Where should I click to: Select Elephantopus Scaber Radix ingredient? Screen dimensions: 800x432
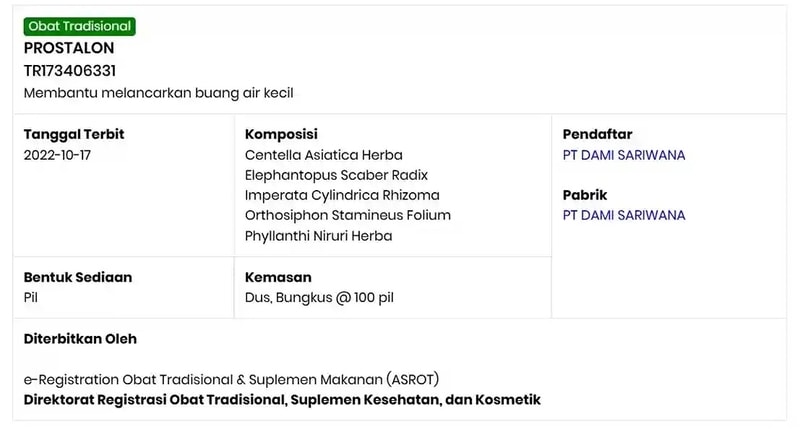pos(336,175)
